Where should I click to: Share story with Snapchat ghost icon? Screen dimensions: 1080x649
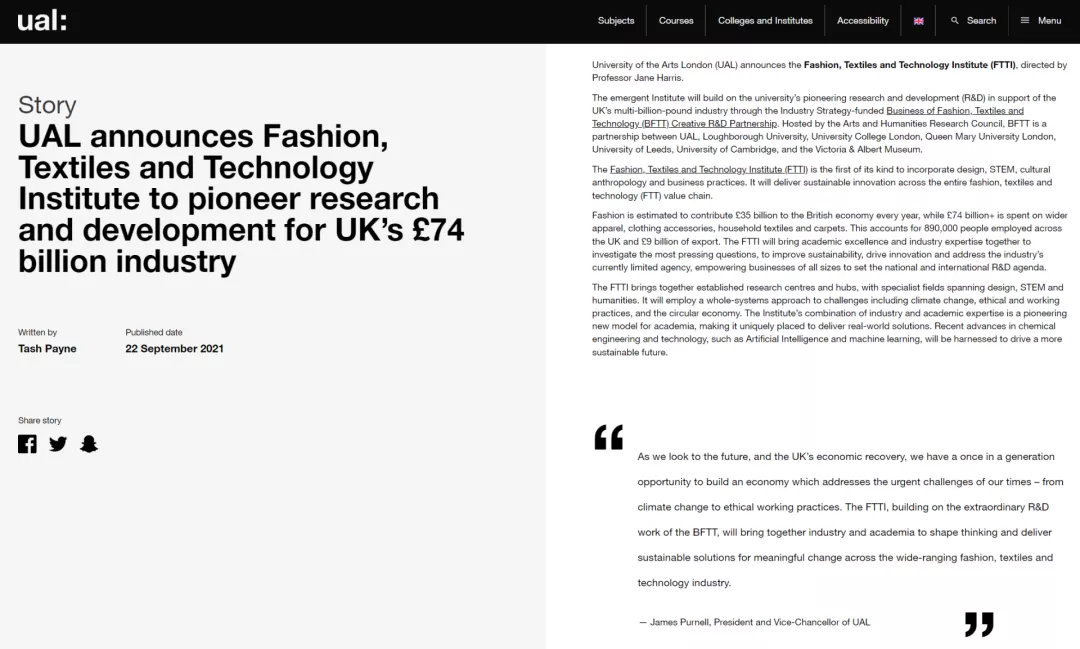(89, 444)
